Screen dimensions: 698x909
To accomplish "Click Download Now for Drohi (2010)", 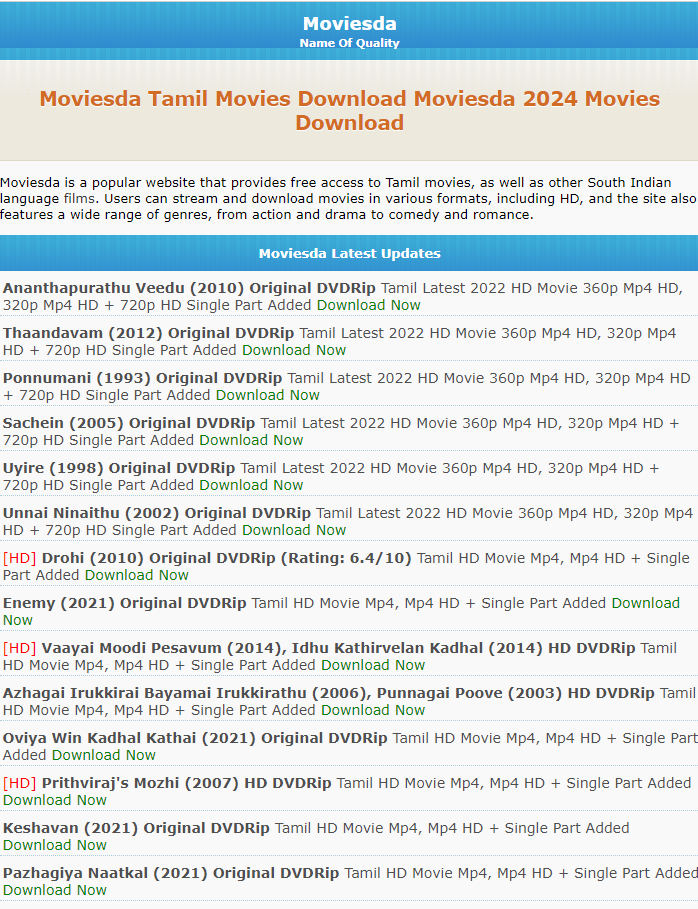I will pos(136,575).
